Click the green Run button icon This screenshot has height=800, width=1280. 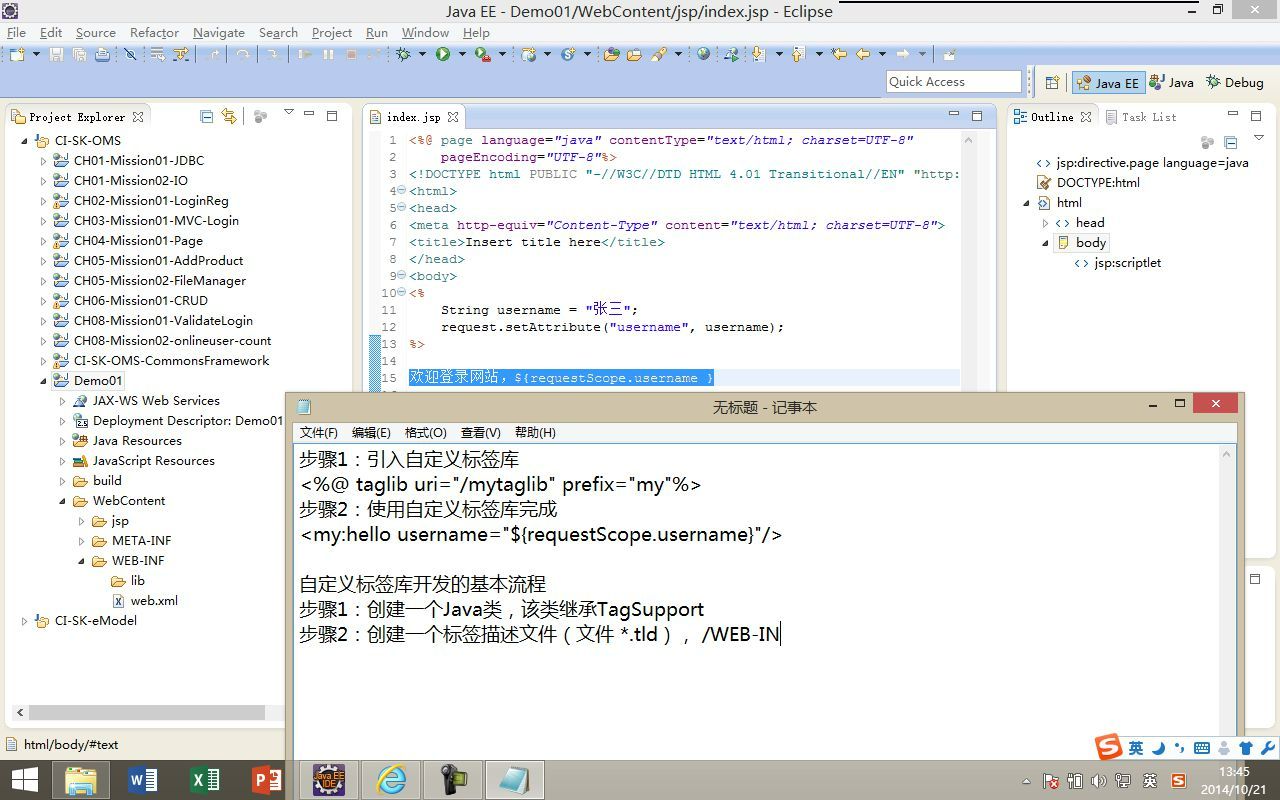443,54
